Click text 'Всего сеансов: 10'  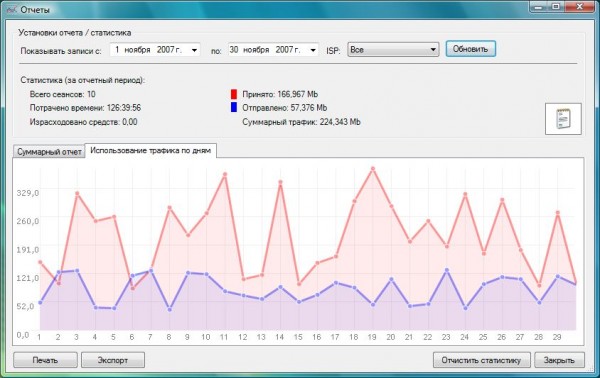click(x=63, y=94)
